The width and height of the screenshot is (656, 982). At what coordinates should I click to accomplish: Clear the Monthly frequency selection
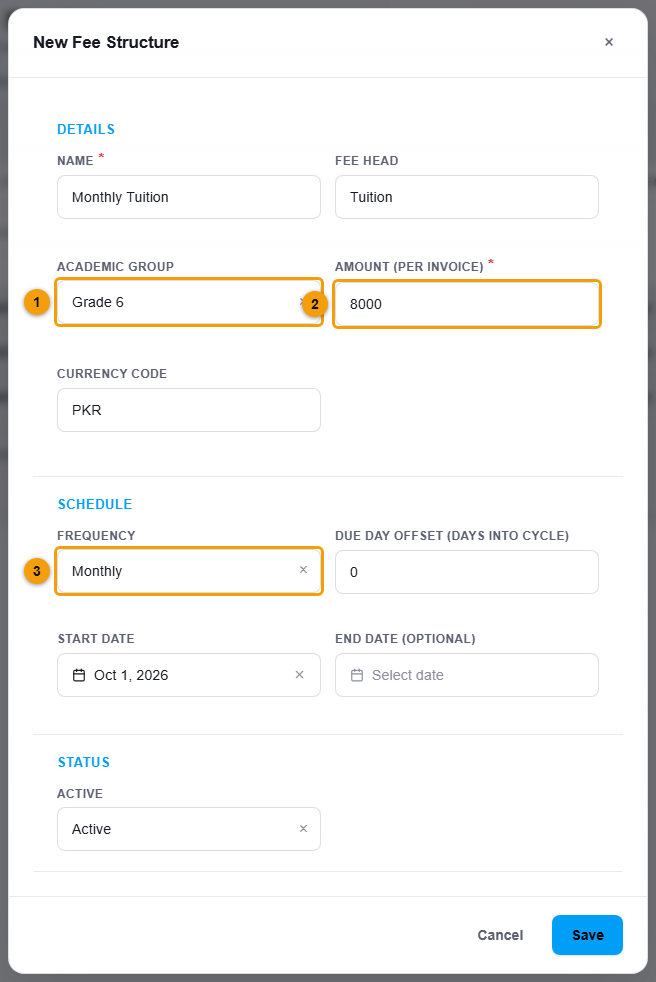pos(303,570)
